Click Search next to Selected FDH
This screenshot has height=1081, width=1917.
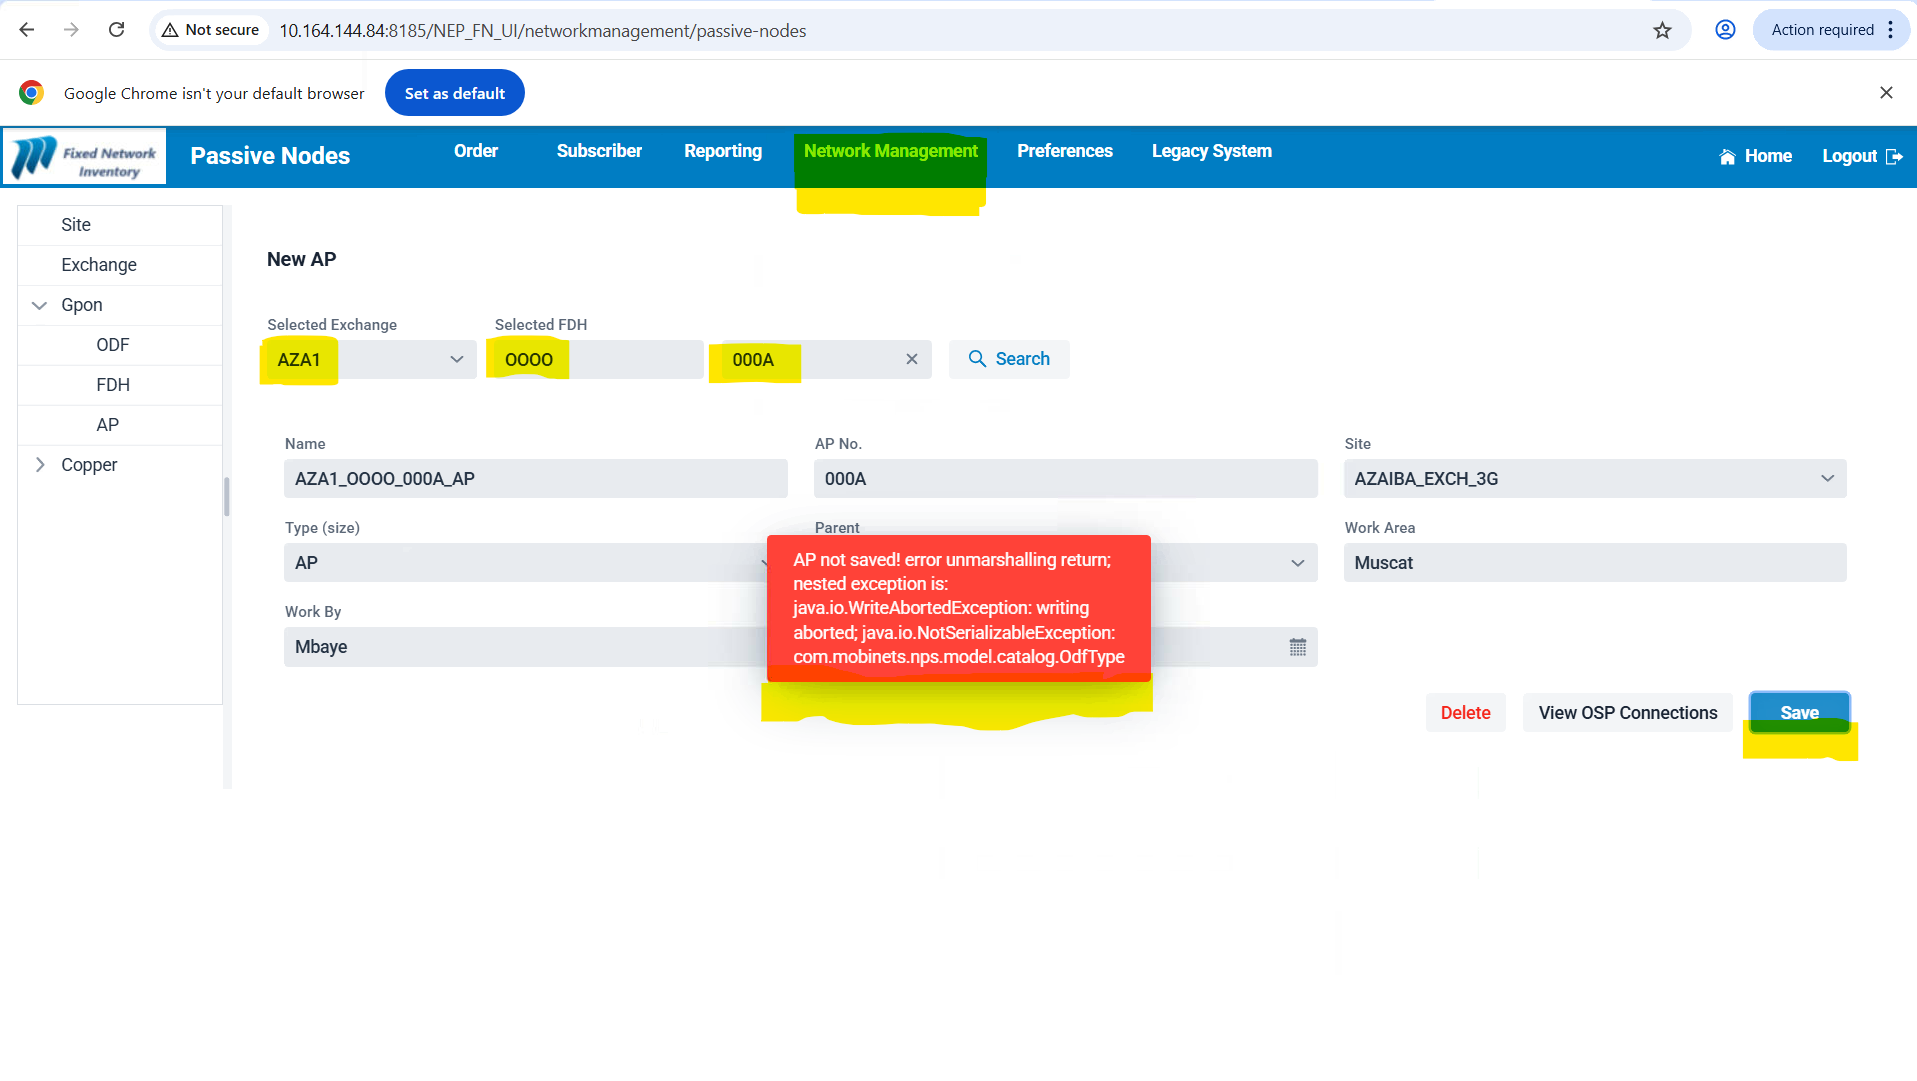coord(1008,359)
